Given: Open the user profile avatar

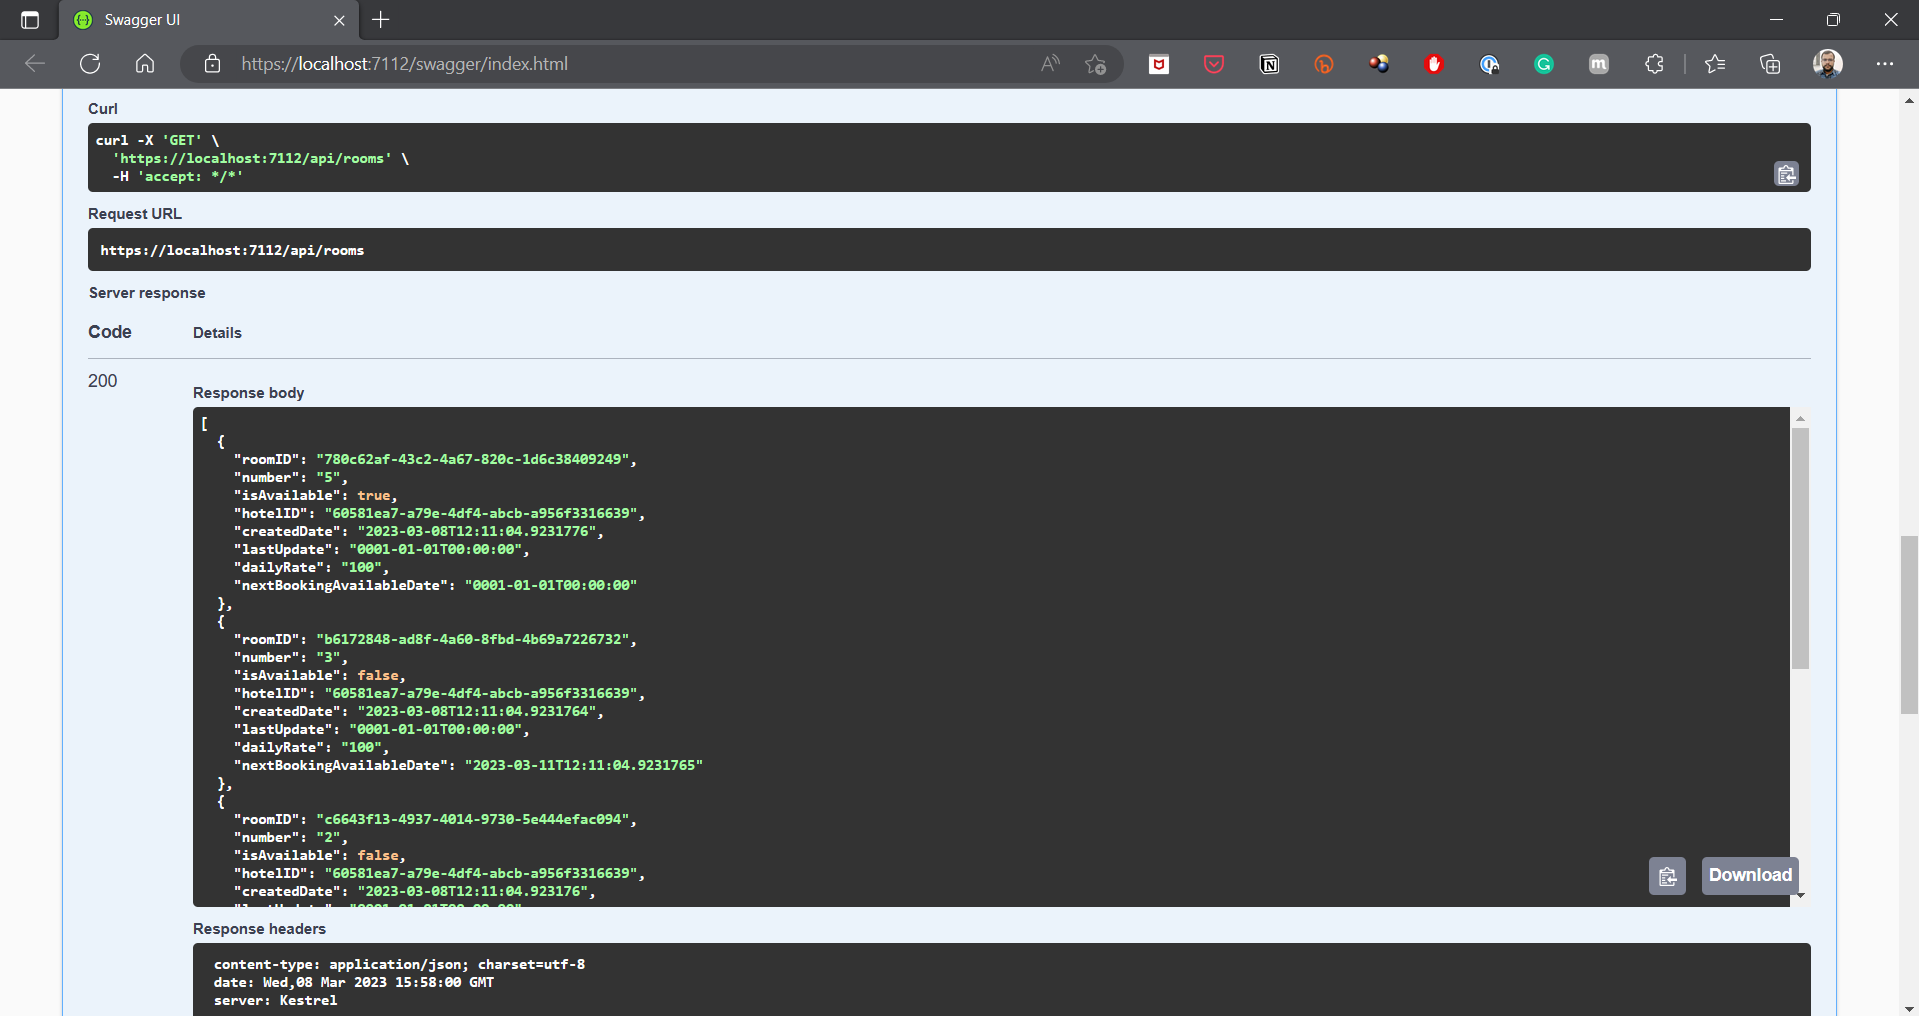Looking at the screenshot, I should [x=1828, y=64].
